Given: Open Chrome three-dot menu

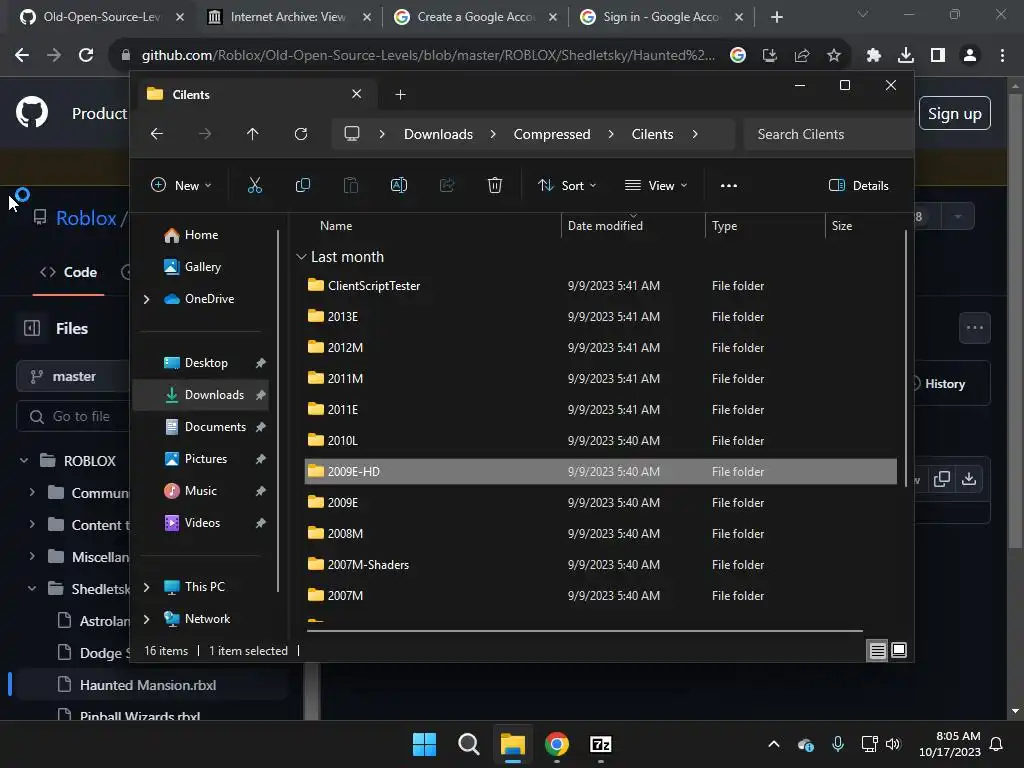Looking at the screenshot, I should pos(1002,56).
